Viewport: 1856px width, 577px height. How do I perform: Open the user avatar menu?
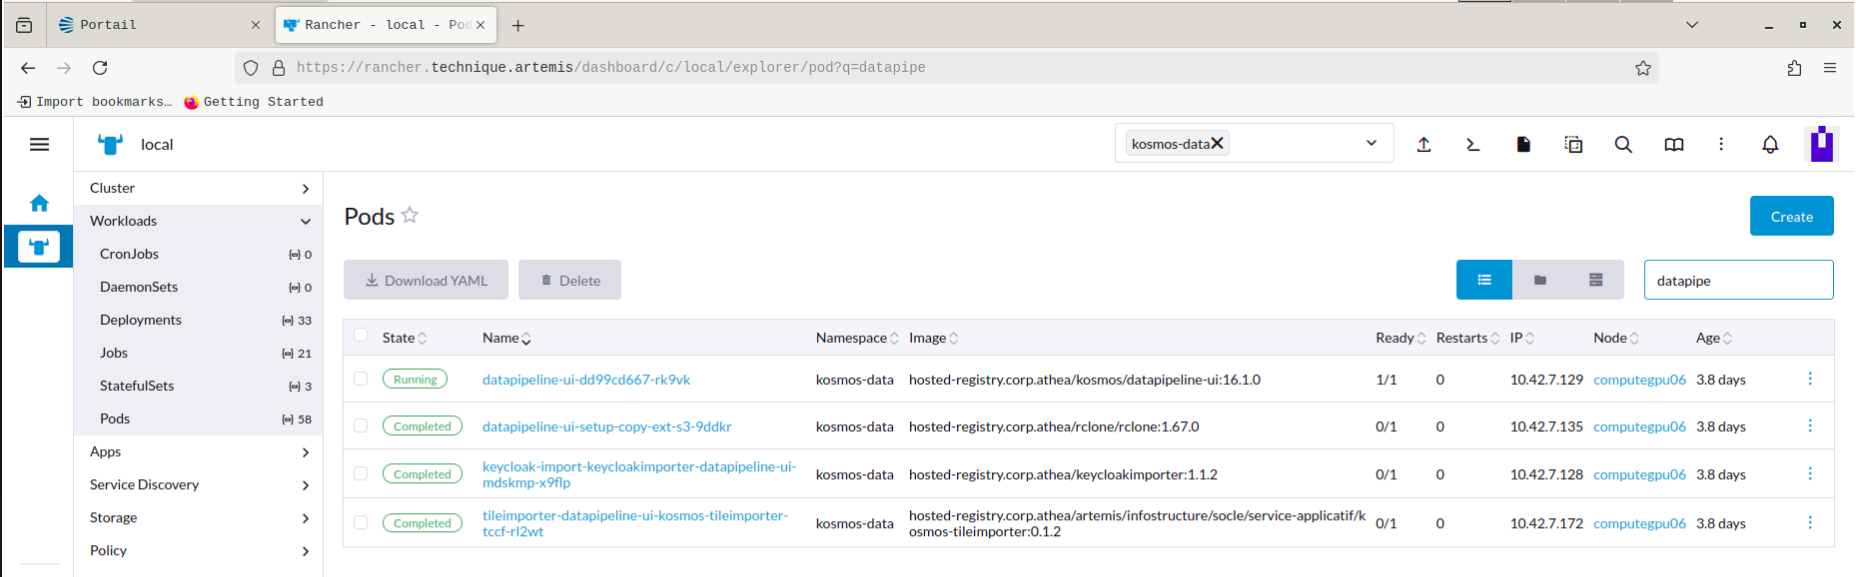[1822, 144]
